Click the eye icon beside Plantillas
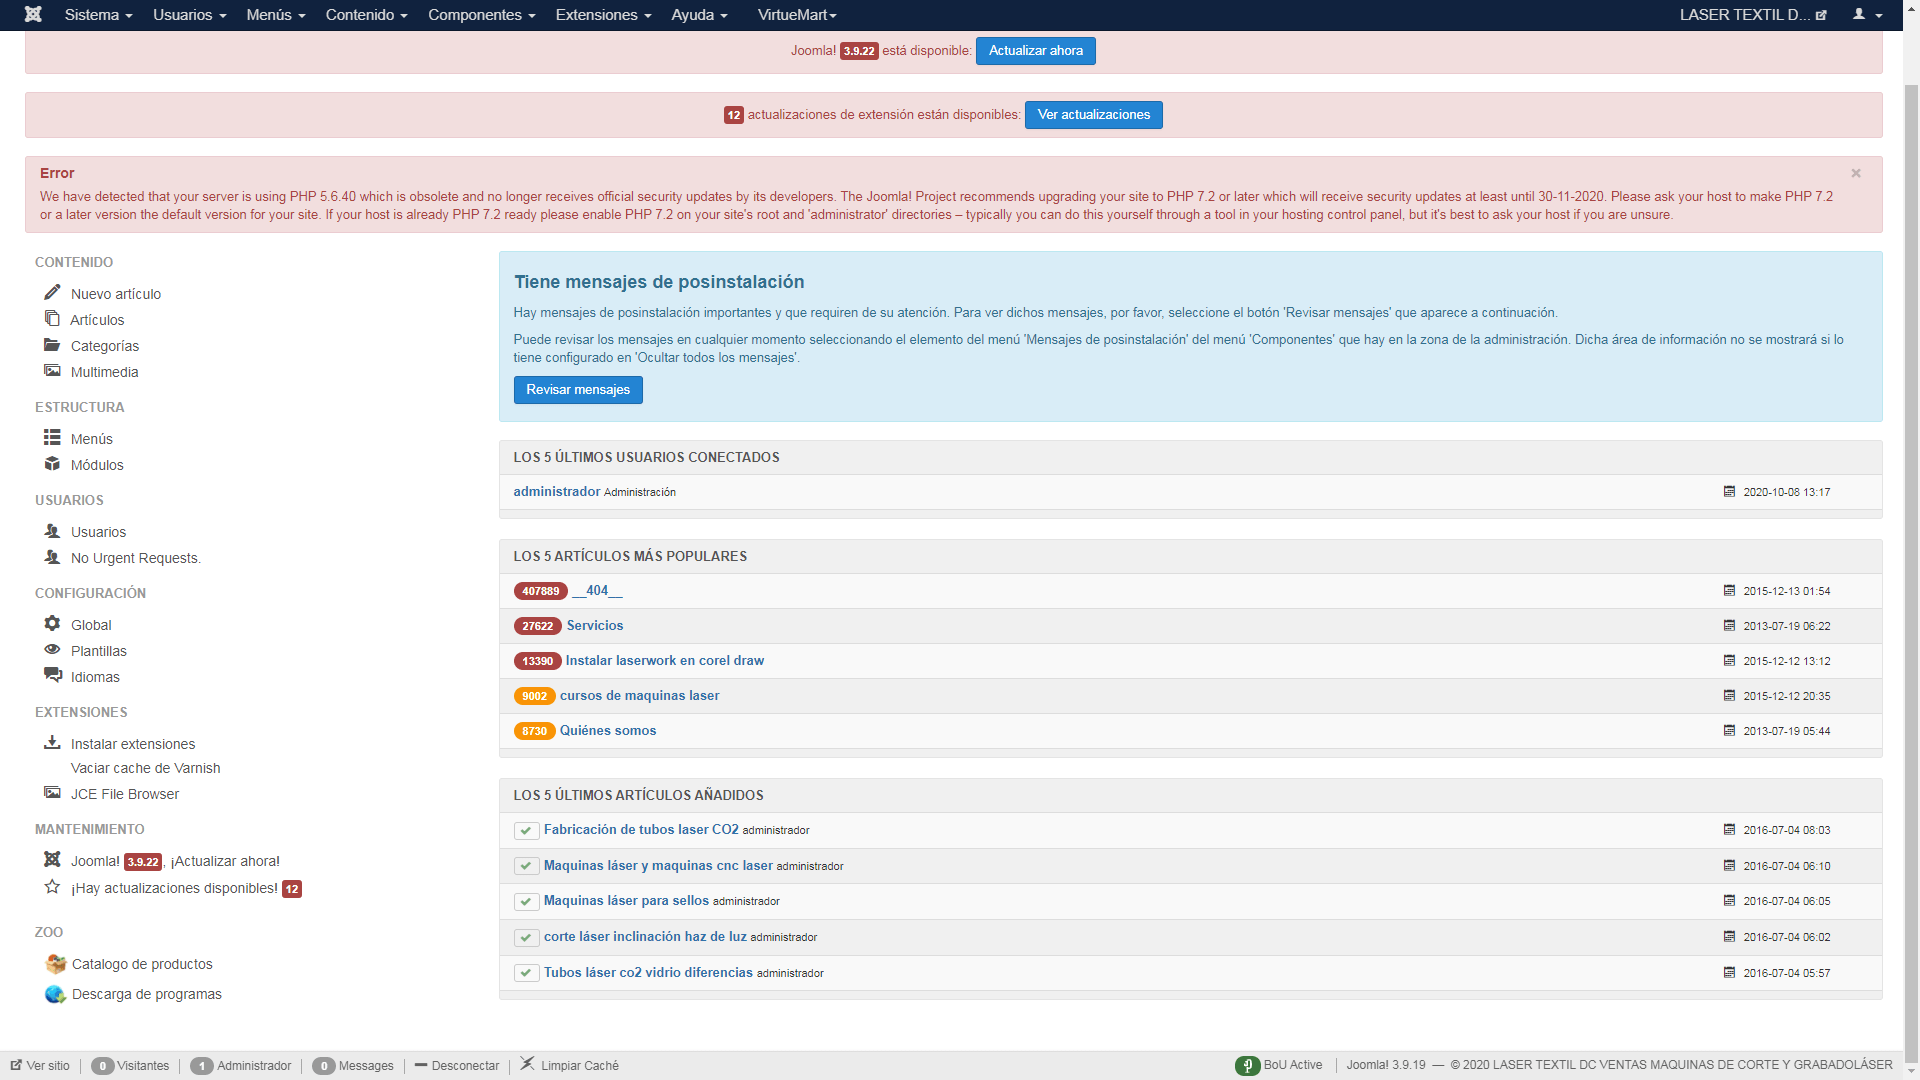The image size is (1920, 1080). (x=52, y=649)
